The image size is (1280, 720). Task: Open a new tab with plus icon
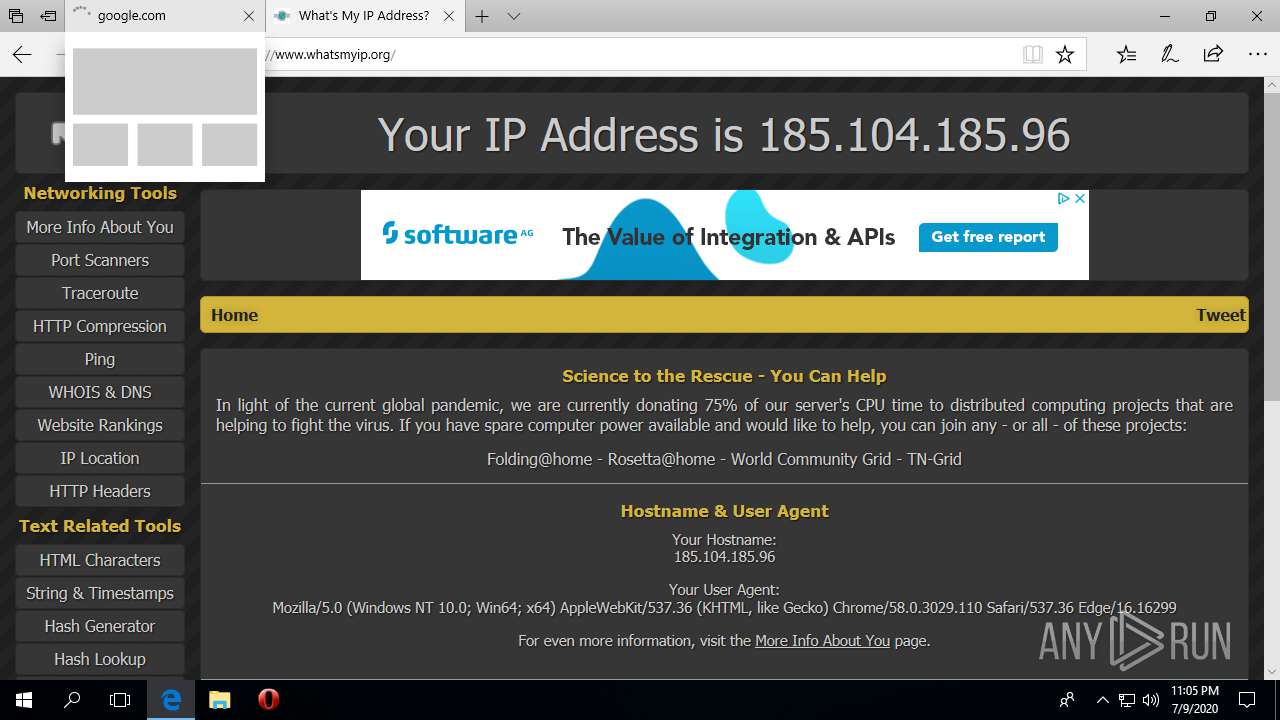482,16
